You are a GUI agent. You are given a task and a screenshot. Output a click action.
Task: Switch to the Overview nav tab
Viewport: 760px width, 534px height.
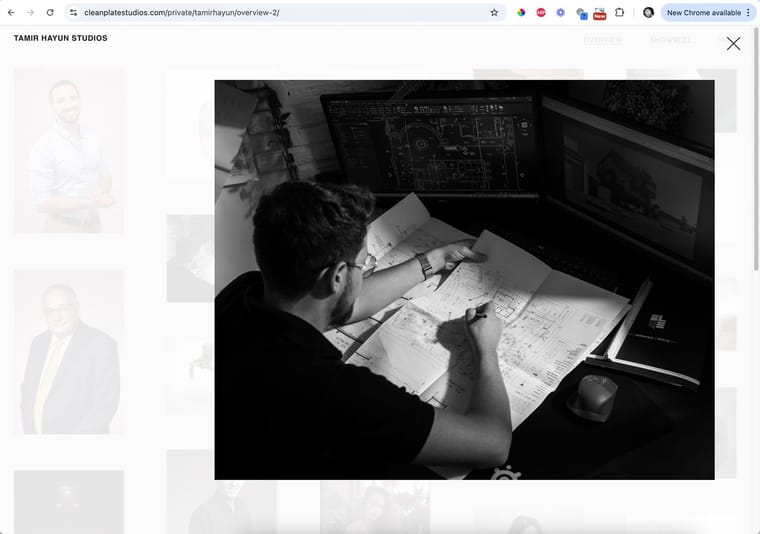coord(603,41)
